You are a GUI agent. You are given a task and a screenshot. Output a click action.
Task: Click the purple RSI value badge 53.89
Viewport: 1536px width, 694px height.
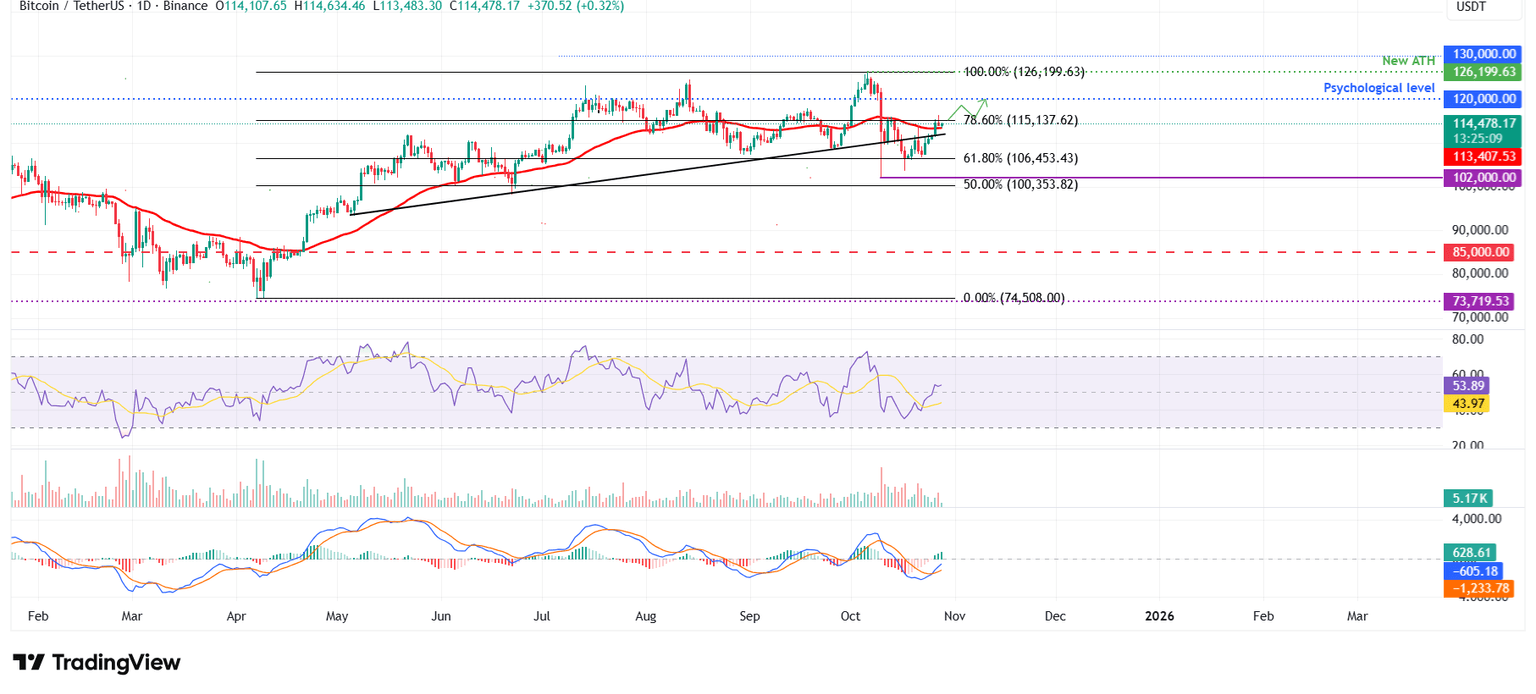click(x=1466, y=385)
